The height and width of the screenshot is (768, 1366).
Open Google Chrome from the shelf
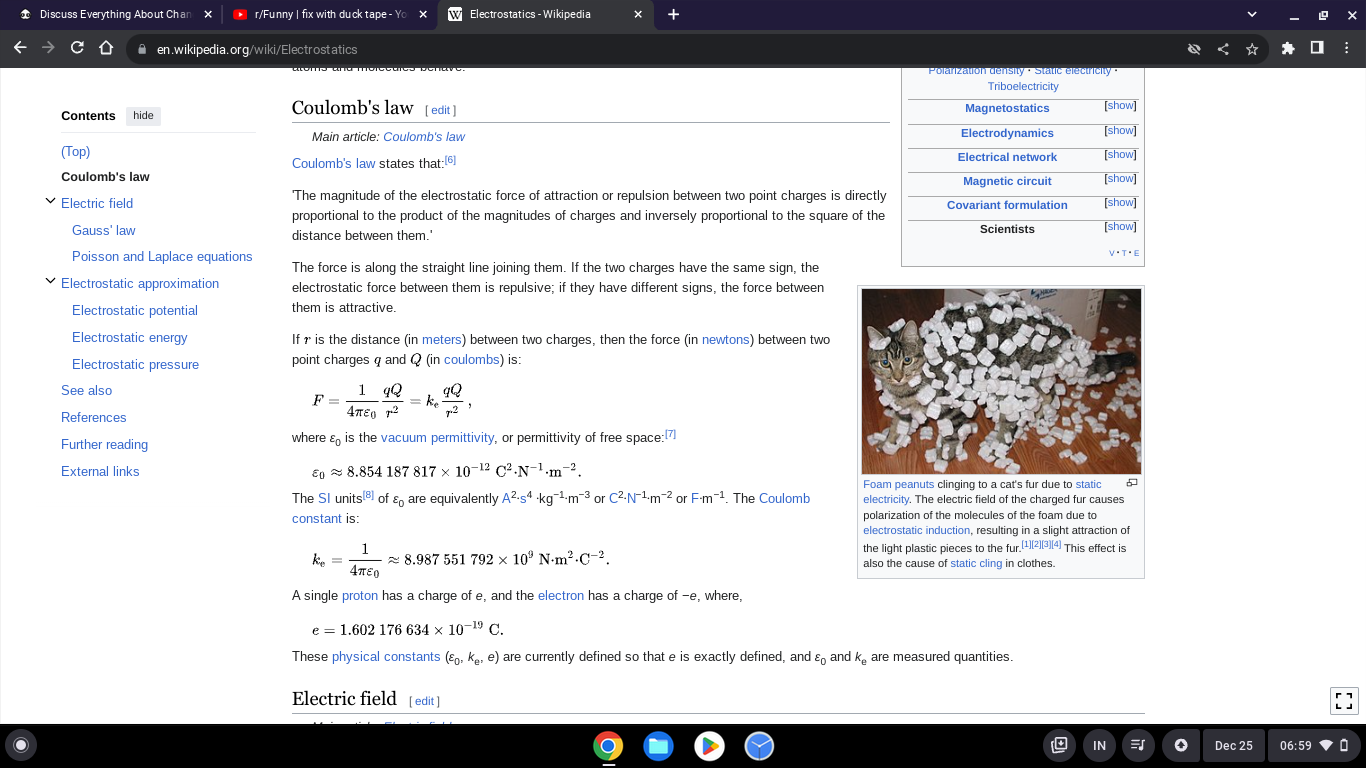click(608, 746)
